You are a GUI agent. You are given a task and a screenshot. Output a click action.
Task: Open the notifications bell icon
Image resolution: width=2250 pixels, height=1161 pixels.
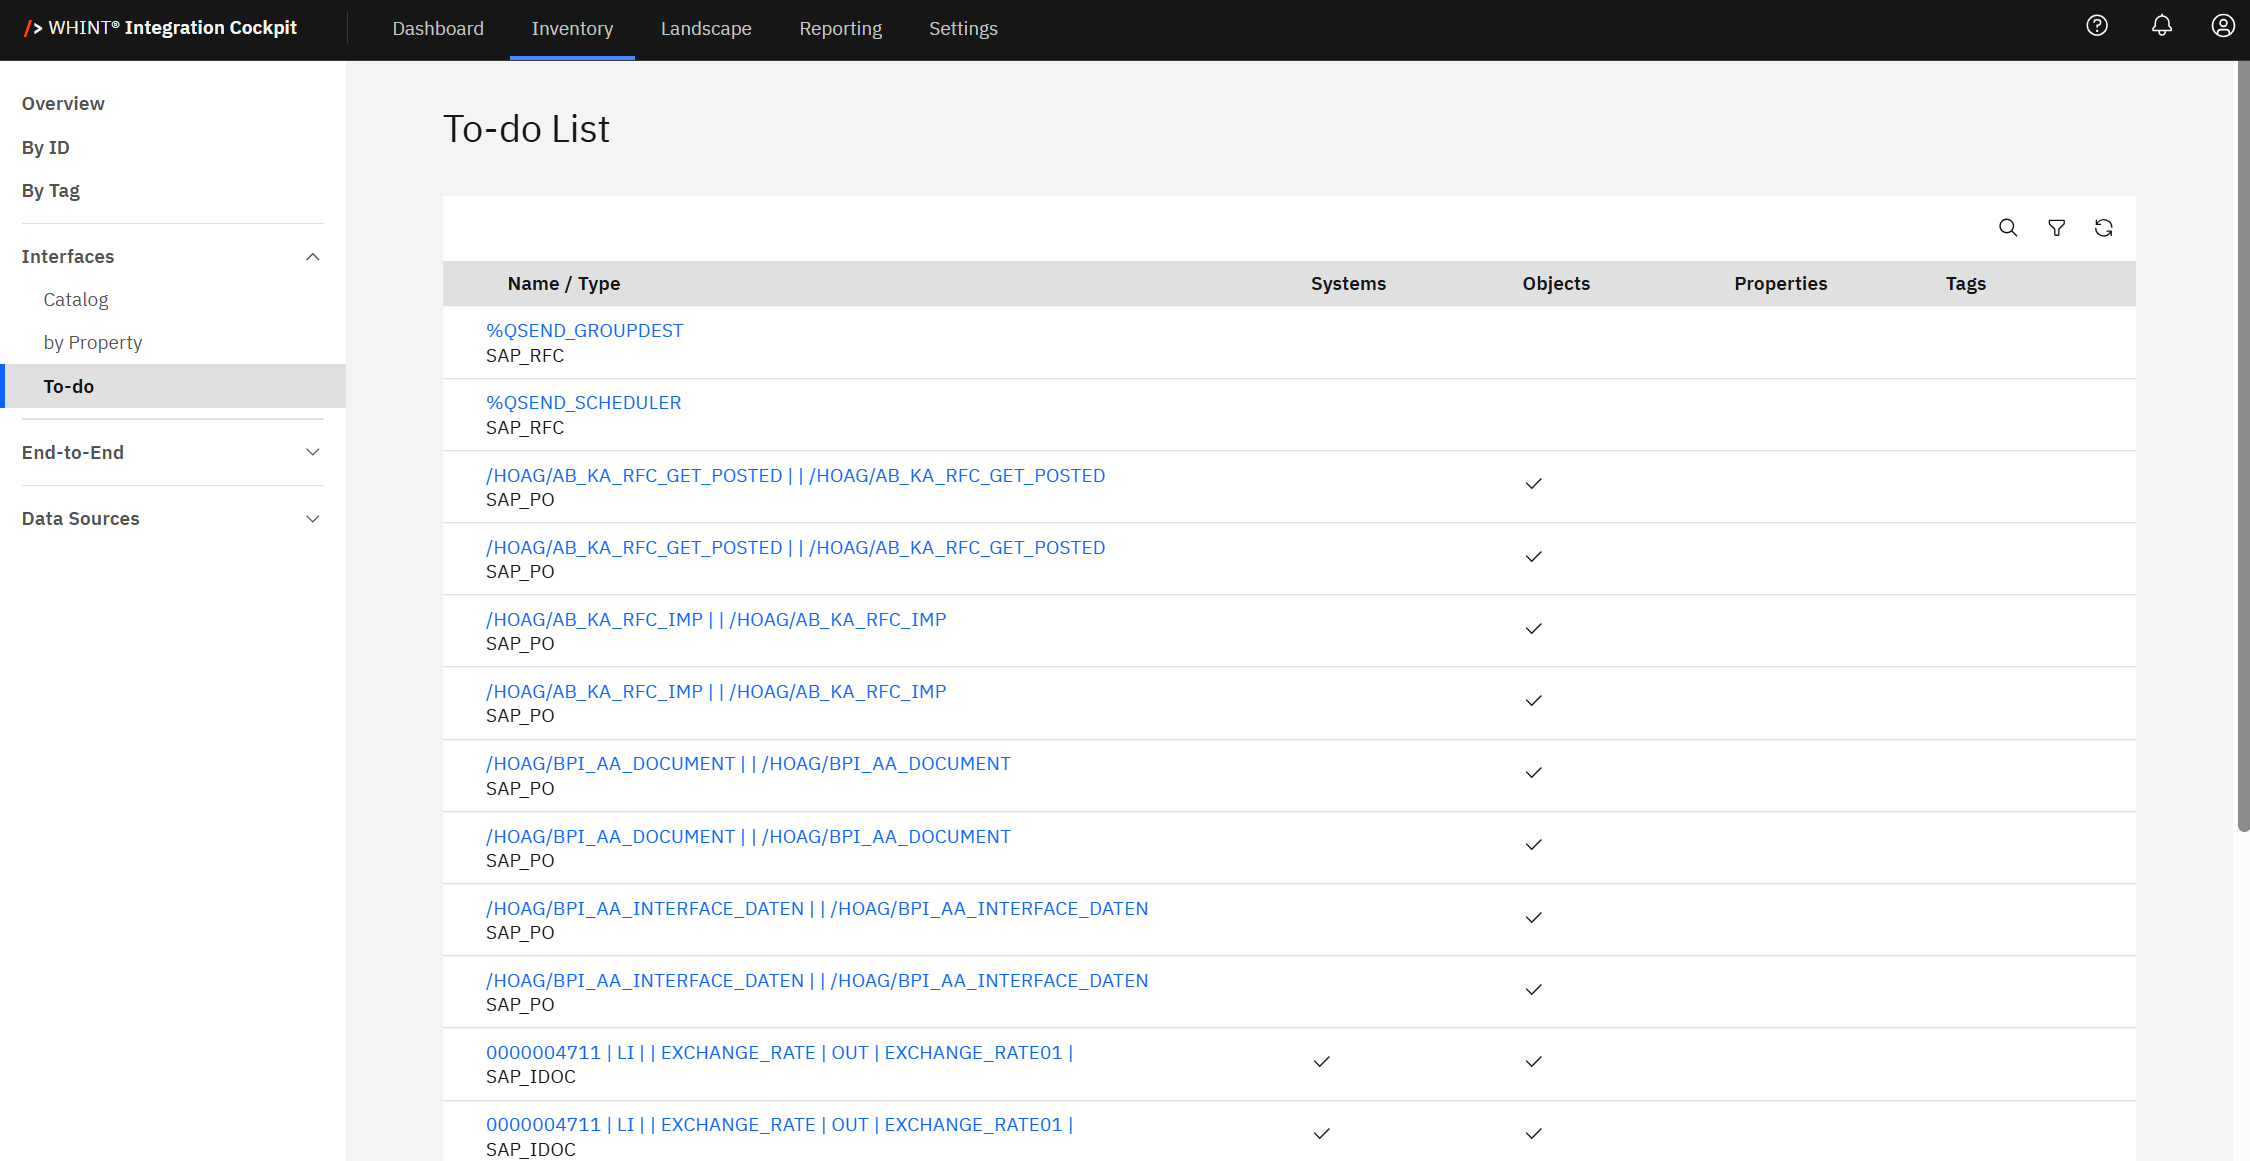point(2161,26)
